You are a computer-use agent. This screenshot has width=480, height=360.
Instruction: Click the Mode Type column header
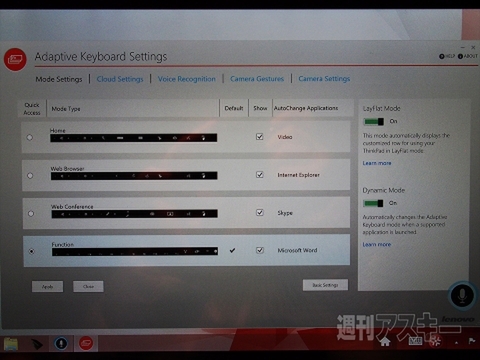point(66,109)
